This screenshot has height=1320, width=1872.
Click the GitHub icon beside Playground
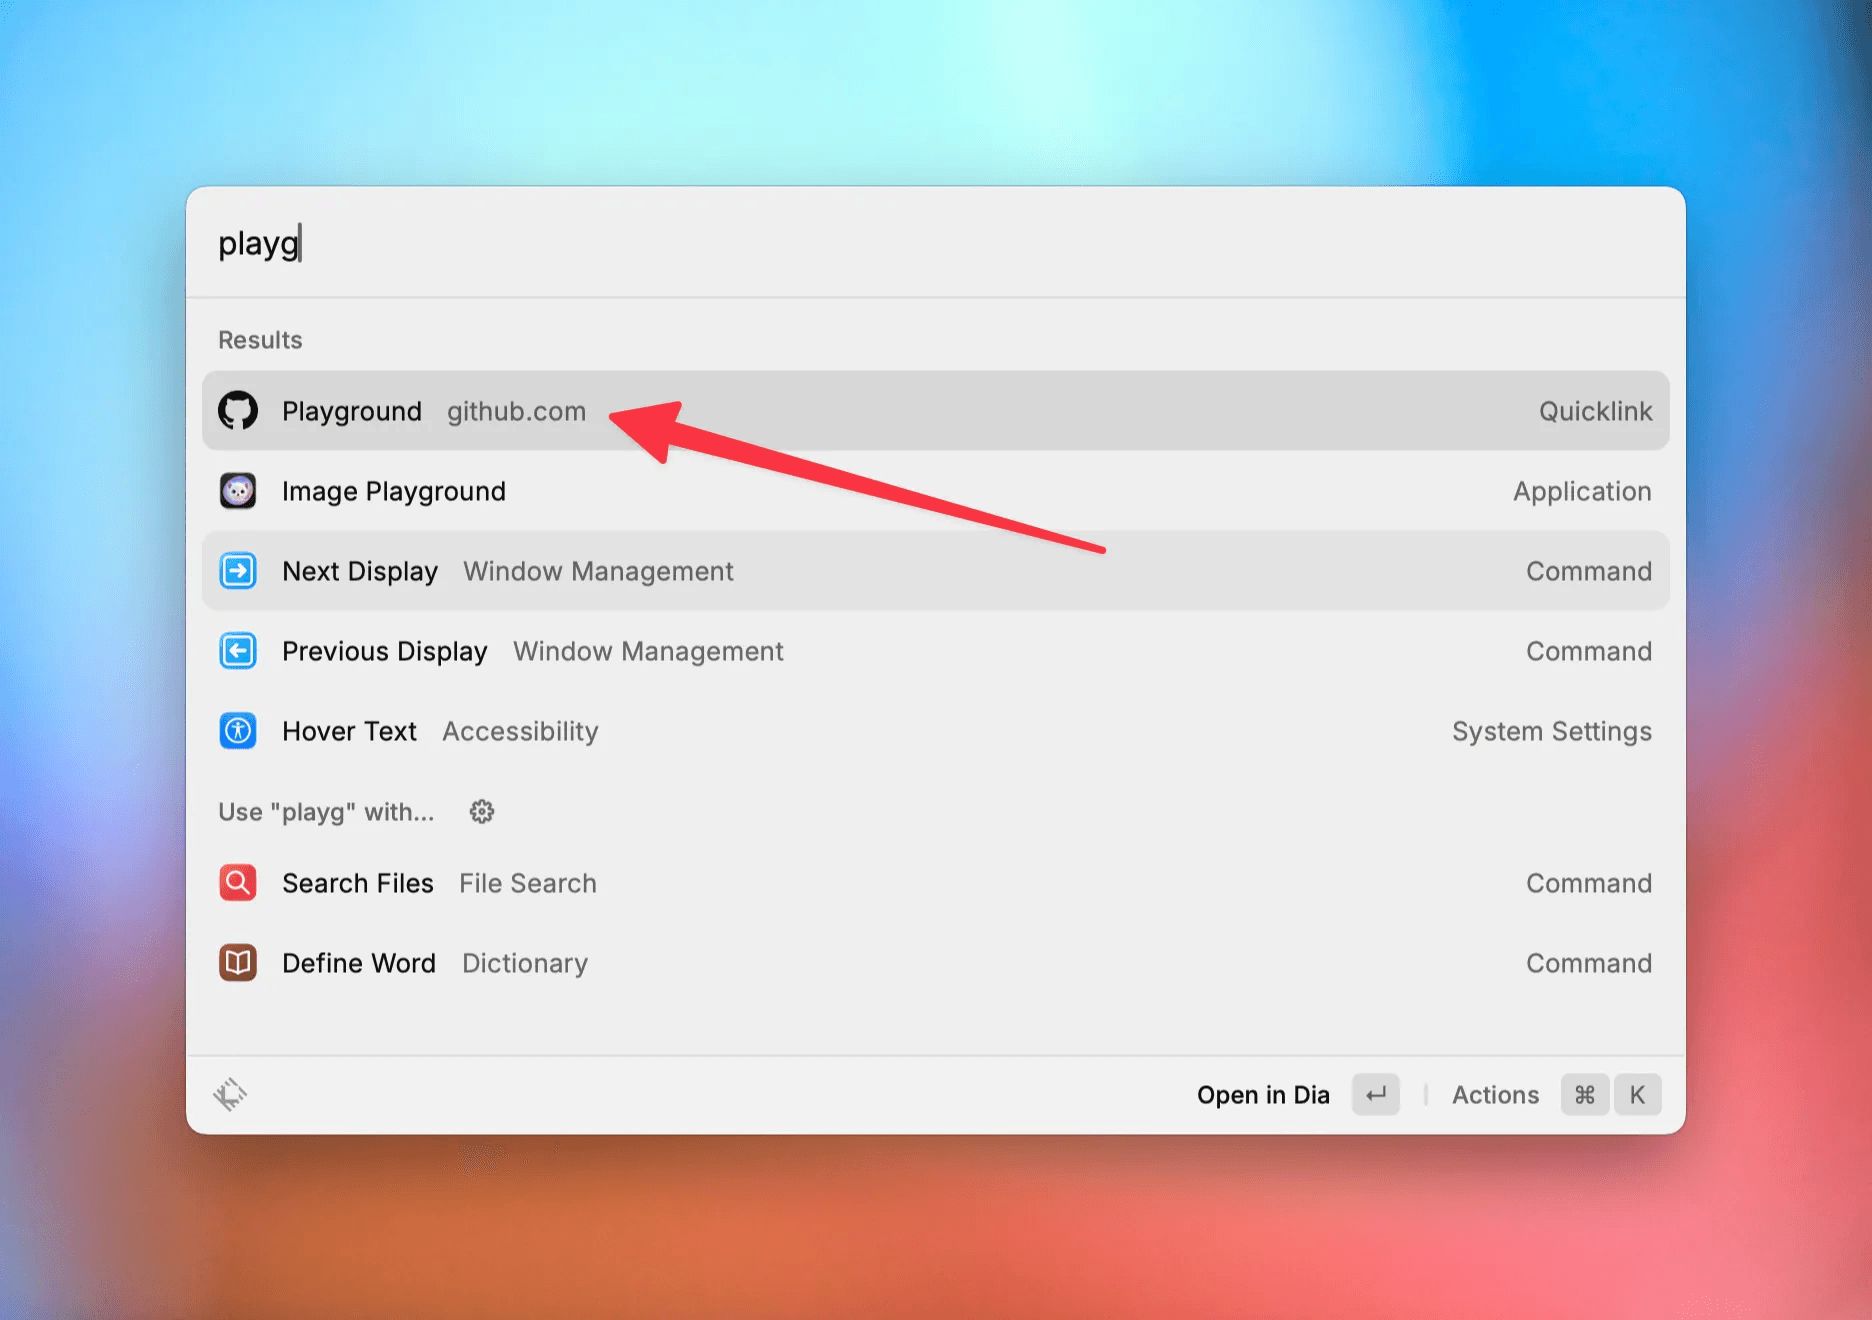click(238, 411)
